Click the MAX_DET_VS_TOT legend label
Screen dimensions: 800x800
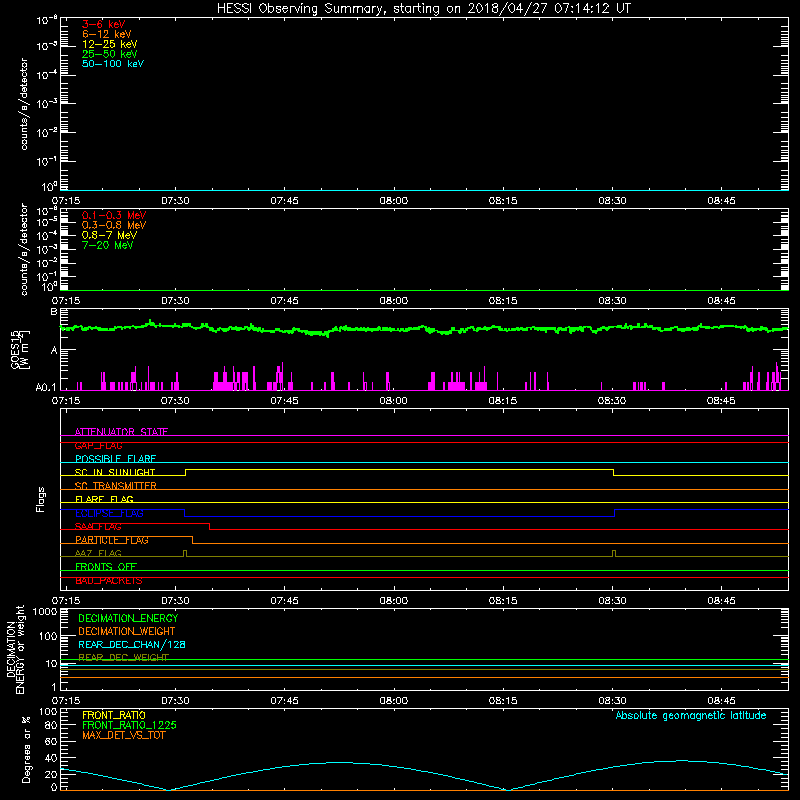[x=123, y=735]
